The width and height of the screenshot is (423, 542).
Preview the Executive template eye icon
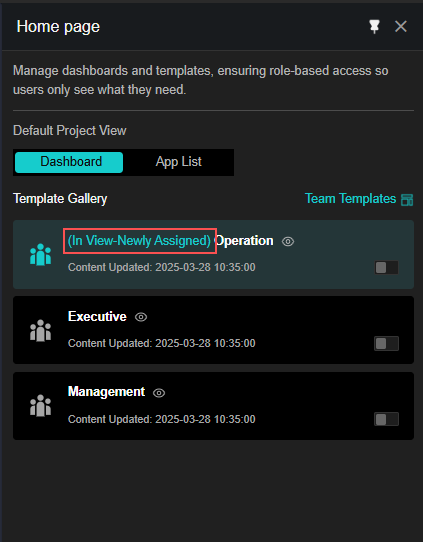coord(141,317)
